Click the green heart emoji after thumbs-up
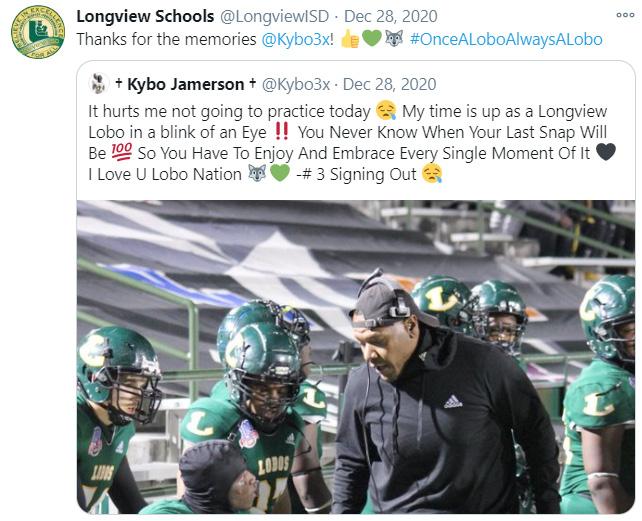This screenshot has height=521, width=642. (372, 39)
